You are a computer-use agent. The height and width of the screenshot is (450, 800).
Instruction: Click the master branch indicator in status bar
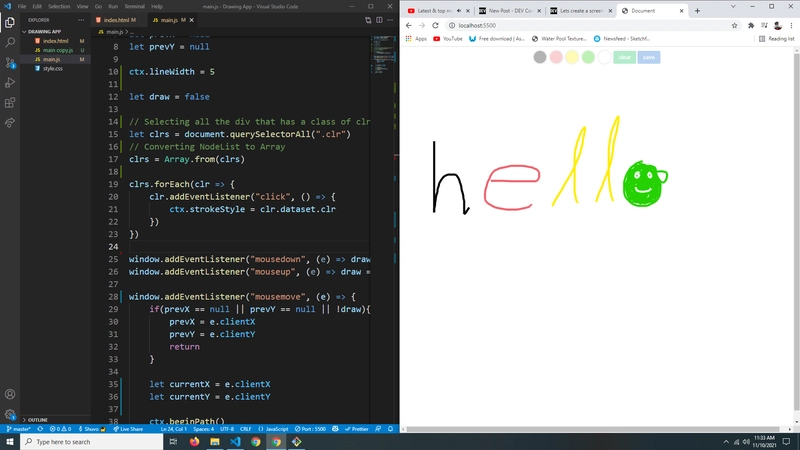[18, 429]
